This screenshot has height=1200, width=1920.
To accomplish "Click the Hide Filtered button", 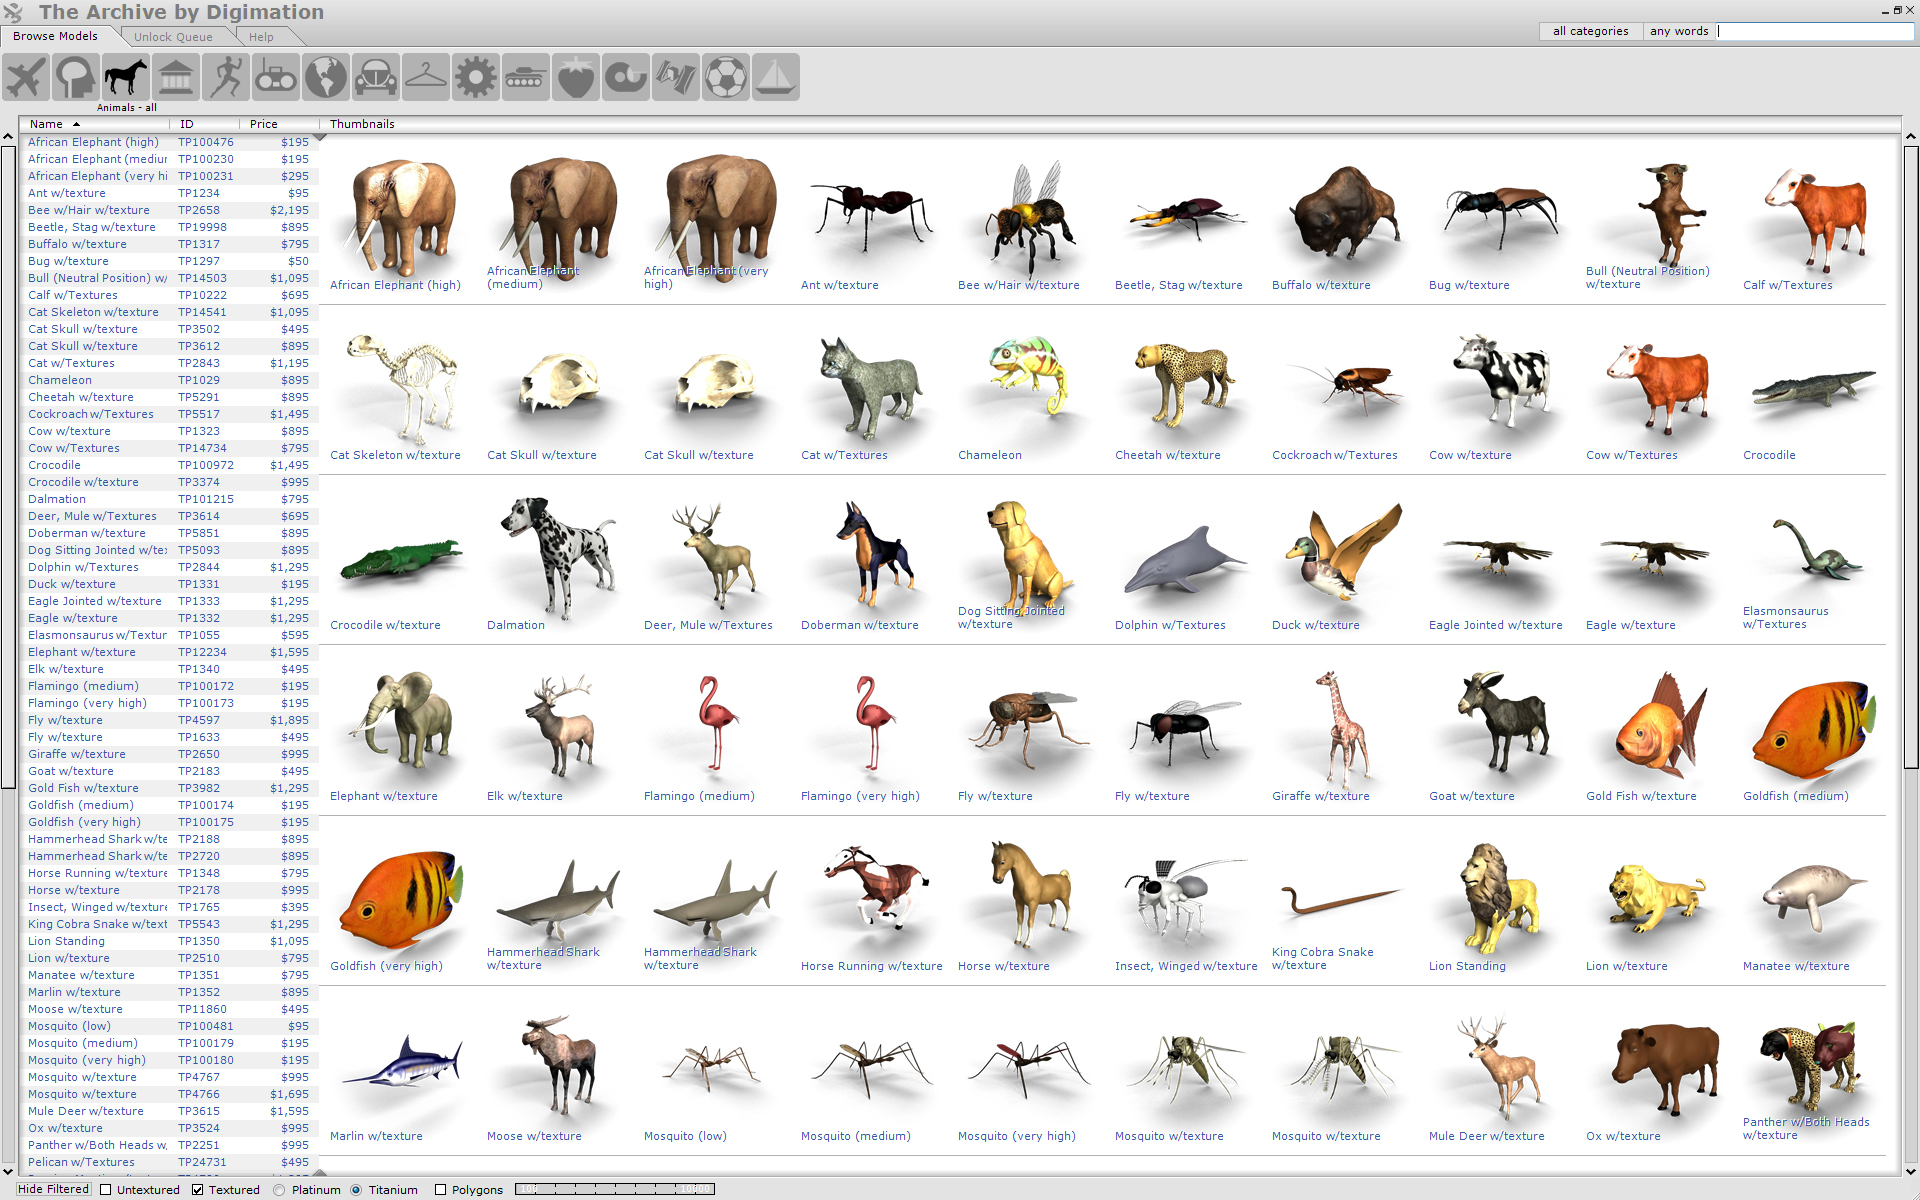I will coord(53,1189).
